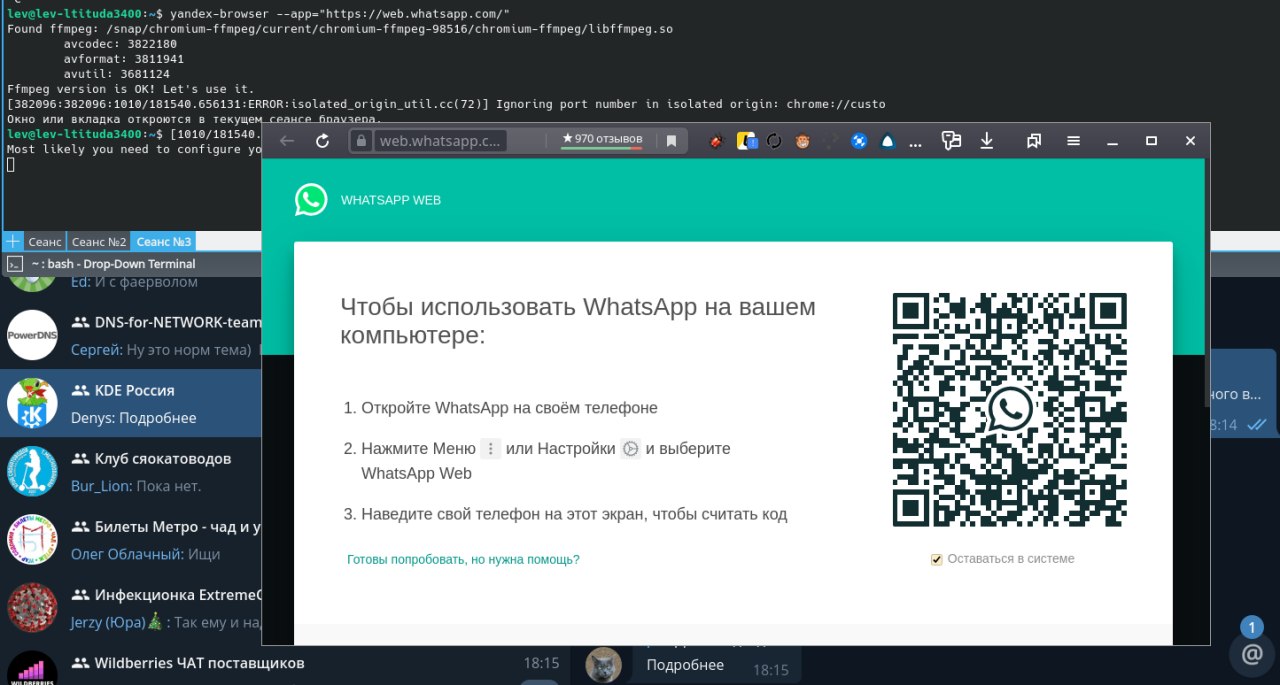
Task: Select the Сеанс №3 terminal tab
Action: 164,241
